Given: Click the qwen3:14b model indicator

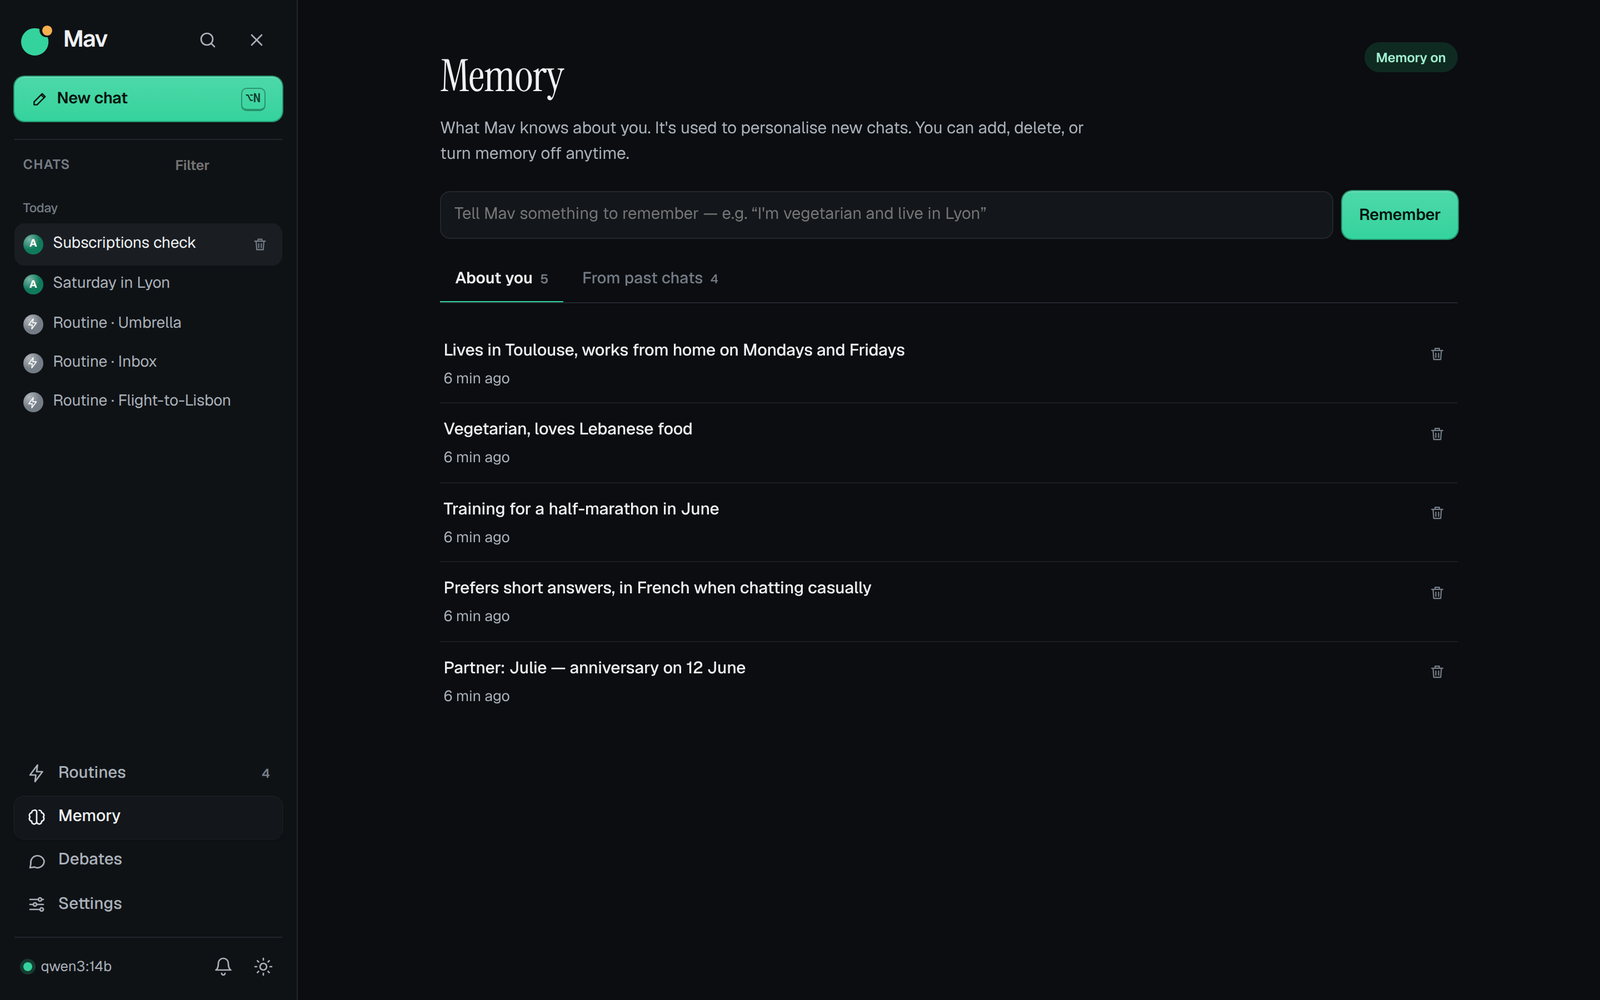Looking at the screenshot, I should point(67,967).
